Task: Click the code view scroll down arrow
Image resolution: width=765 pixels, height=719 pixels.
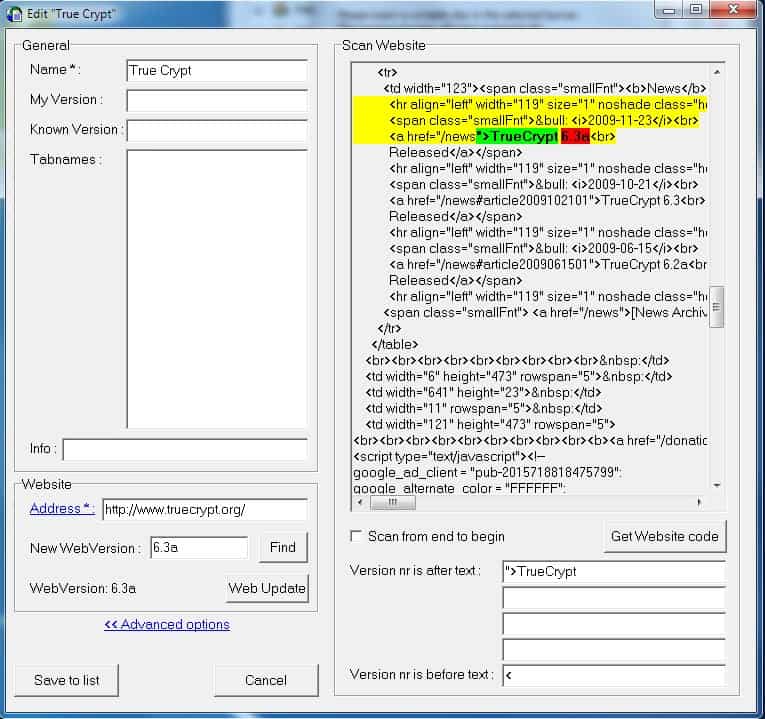Action: point(717,485)
